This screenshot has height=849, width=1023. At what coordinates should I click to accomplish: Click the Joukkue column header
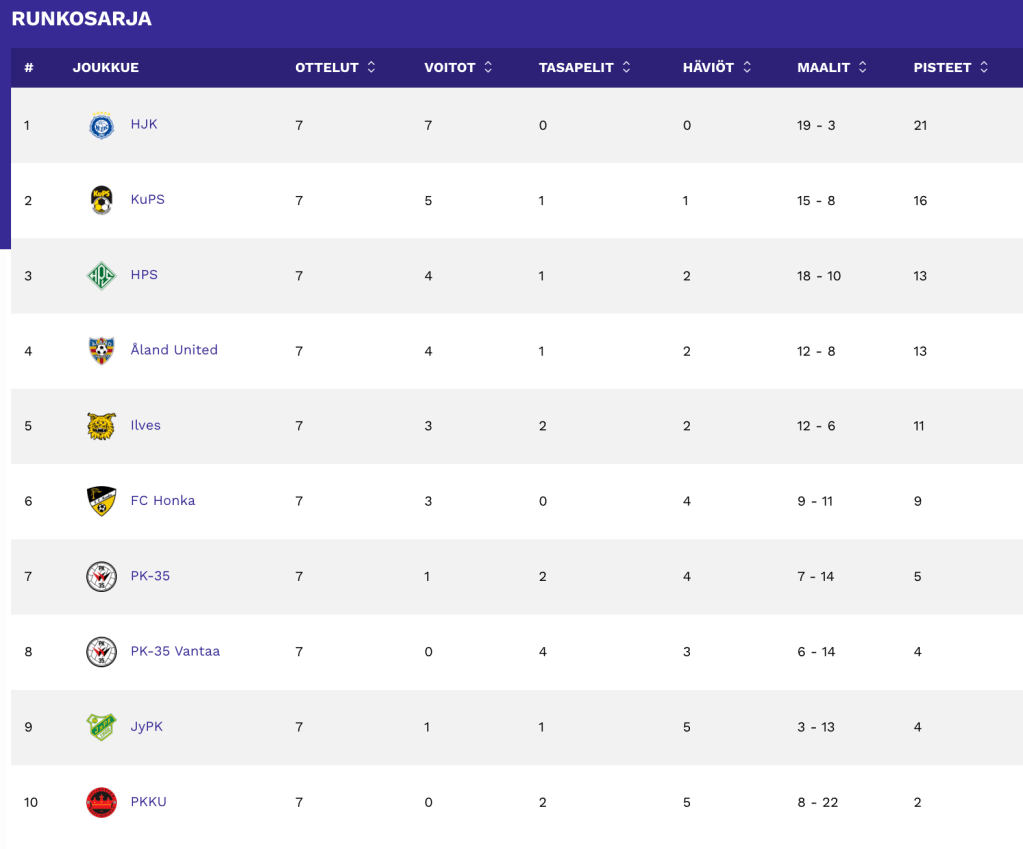[106, 68]
